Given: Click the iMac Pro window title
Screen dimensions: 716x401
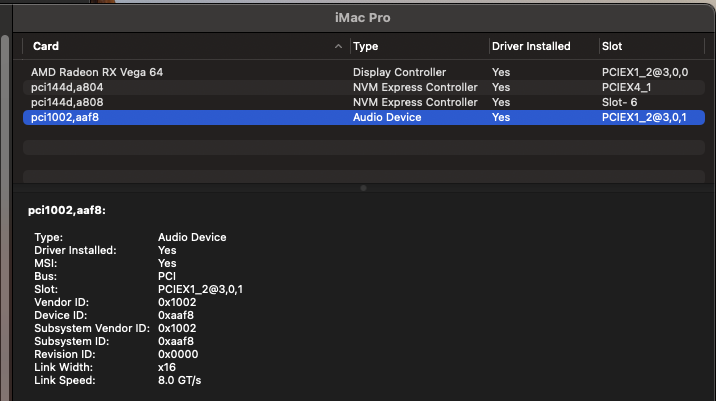Looking at the screenshot, I should coord(363,18).
